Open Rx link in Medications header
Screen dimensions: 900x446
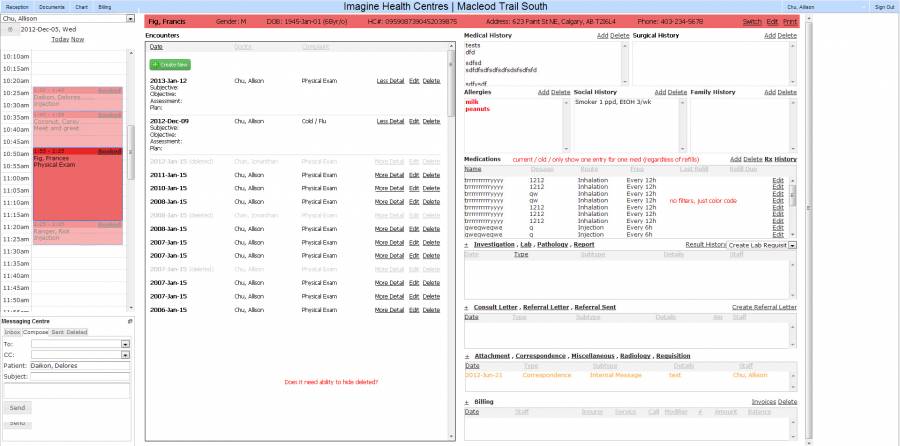(x=768, y=159)
